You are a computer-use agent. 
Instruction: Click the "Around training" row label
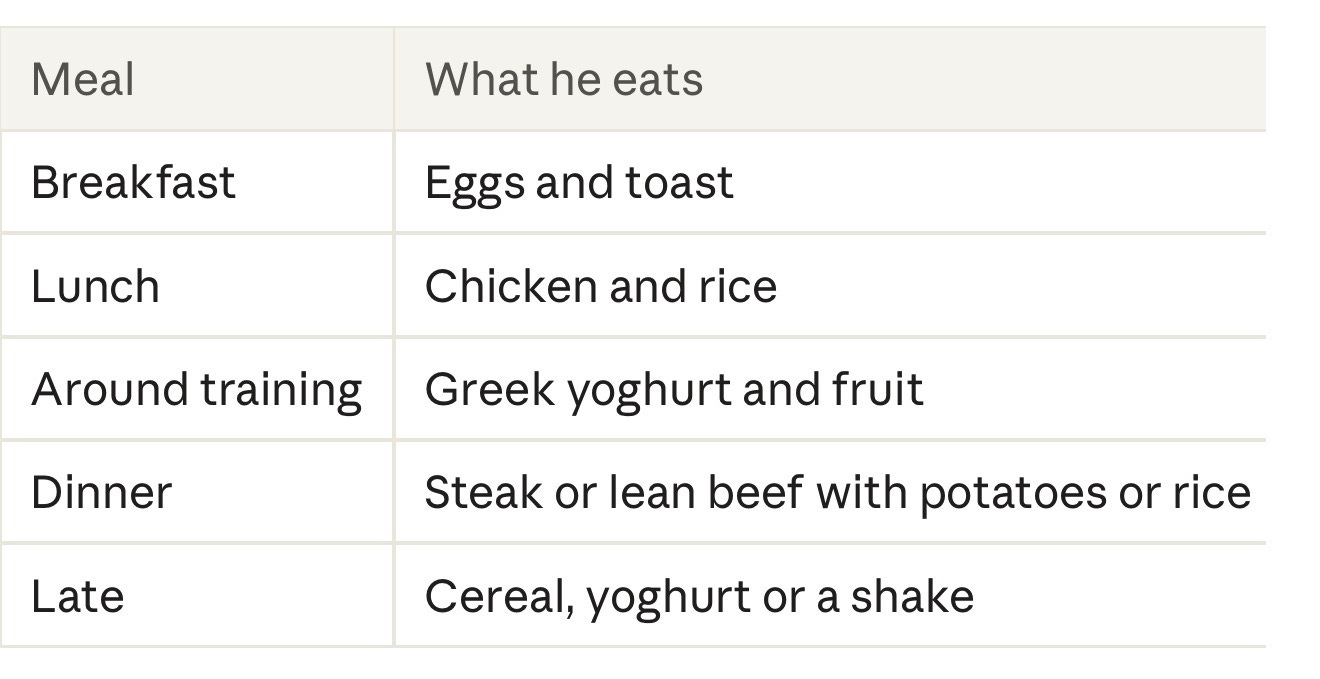[196, 390]
